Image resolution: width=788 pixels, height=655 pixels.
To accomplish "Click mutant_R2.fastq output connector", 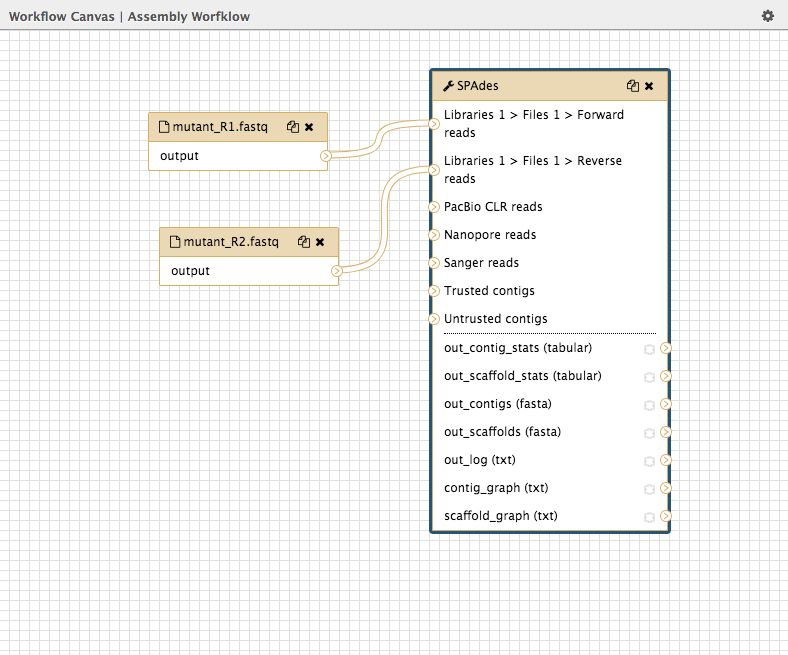I will (x=337, y=271).
